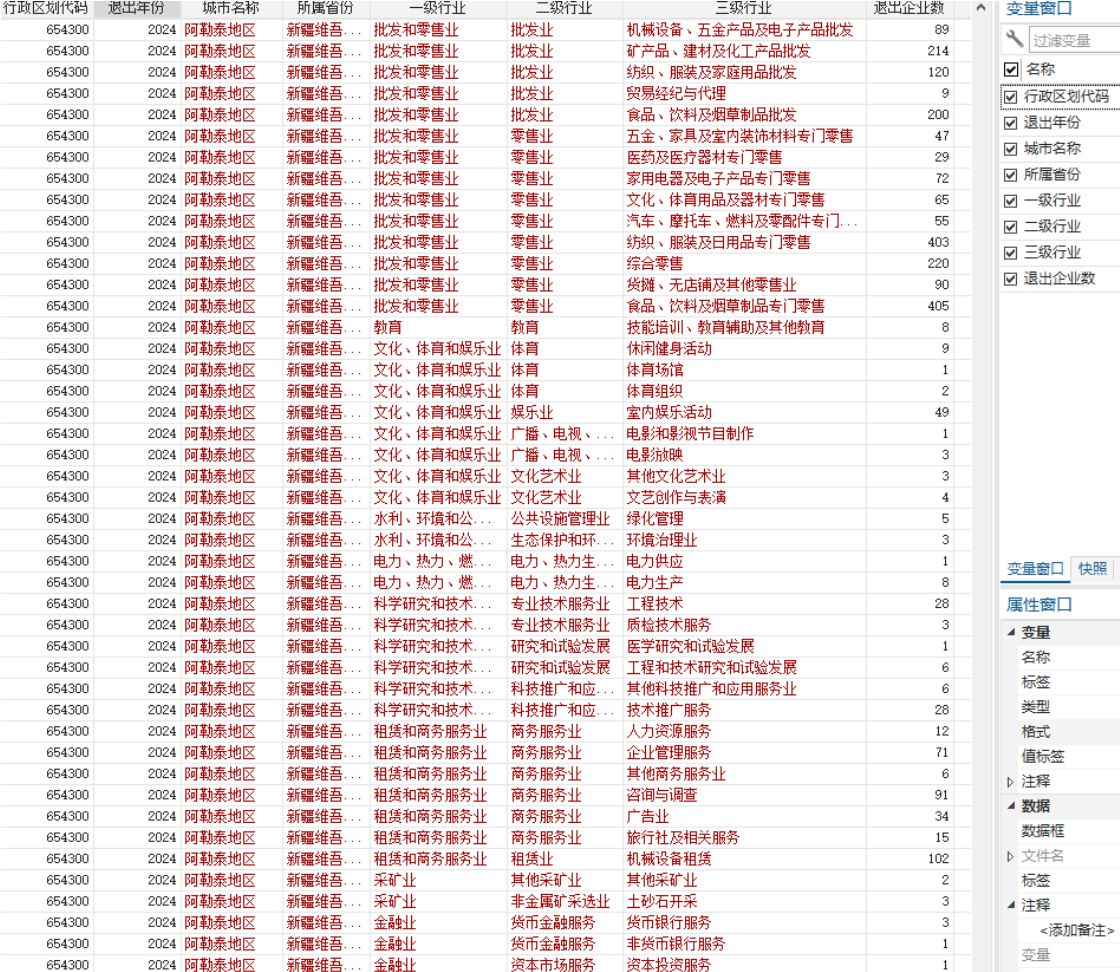
Task: Toggle the 名称 header checkbox
Action: pyautogui.click(x=1011, y=69)
